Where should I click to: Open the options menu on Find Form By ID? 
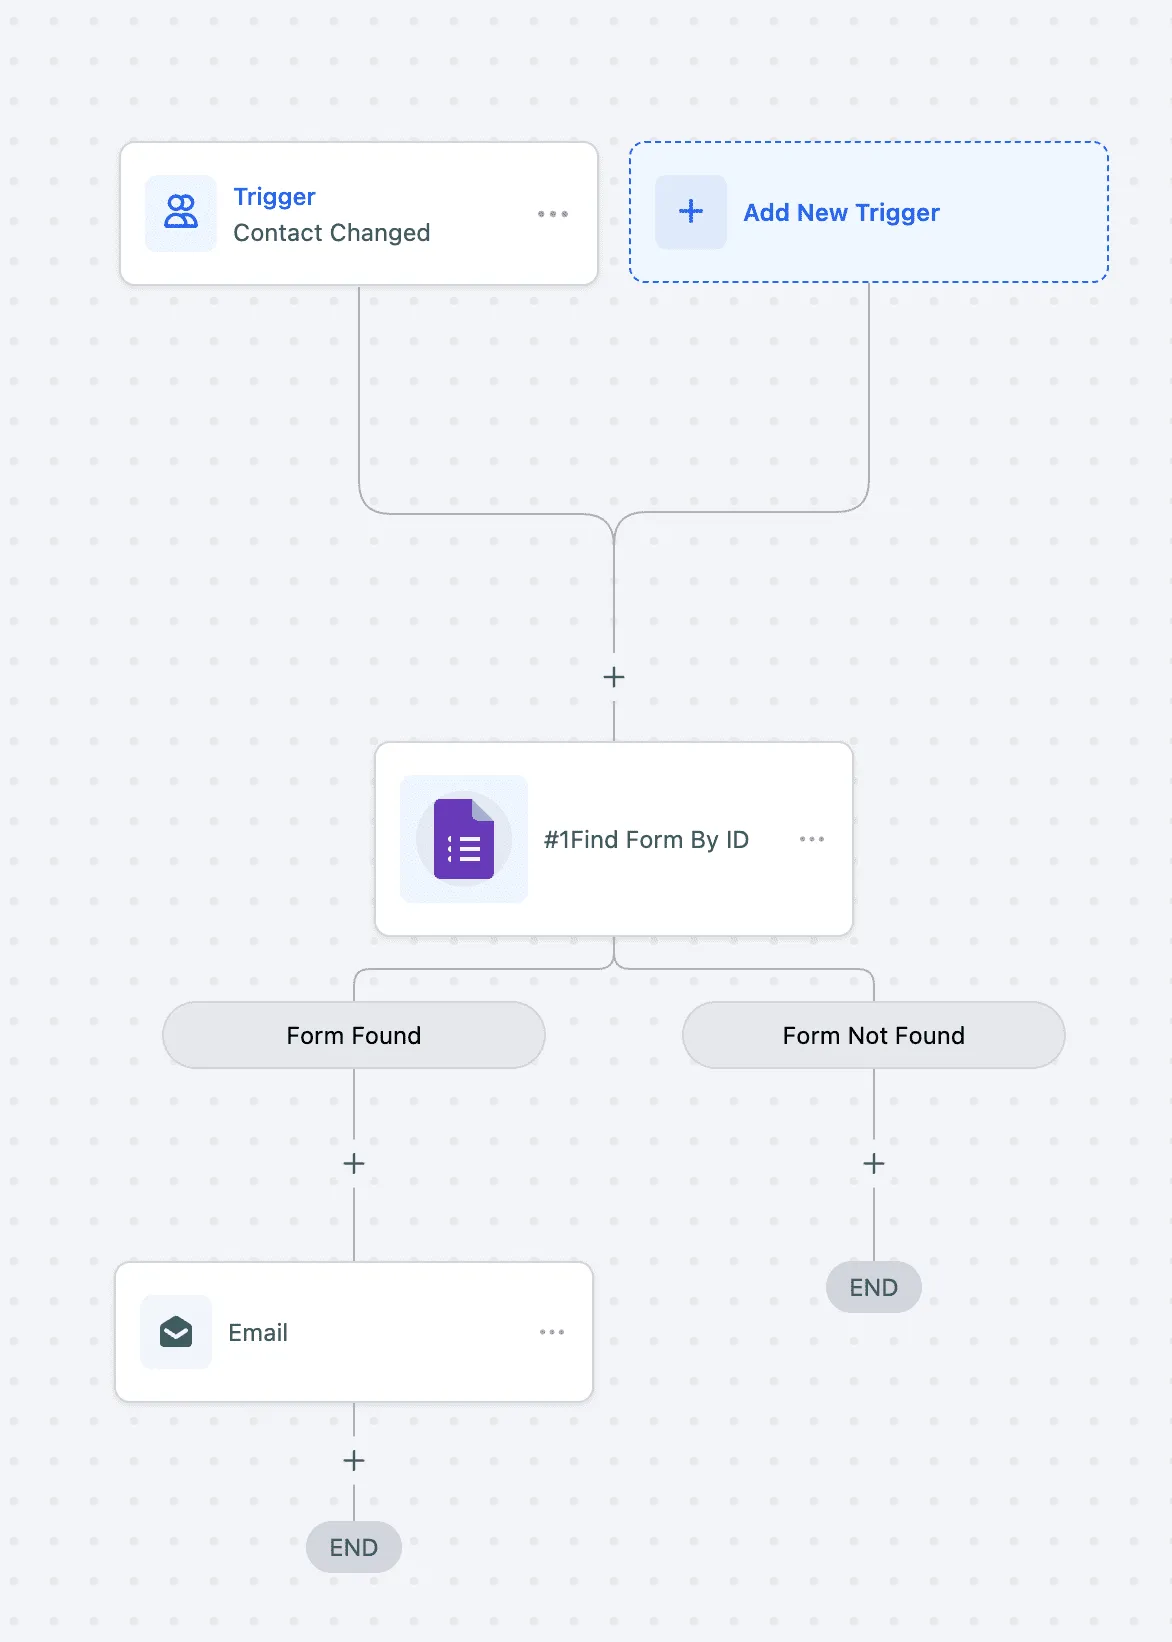coord(812,840)
